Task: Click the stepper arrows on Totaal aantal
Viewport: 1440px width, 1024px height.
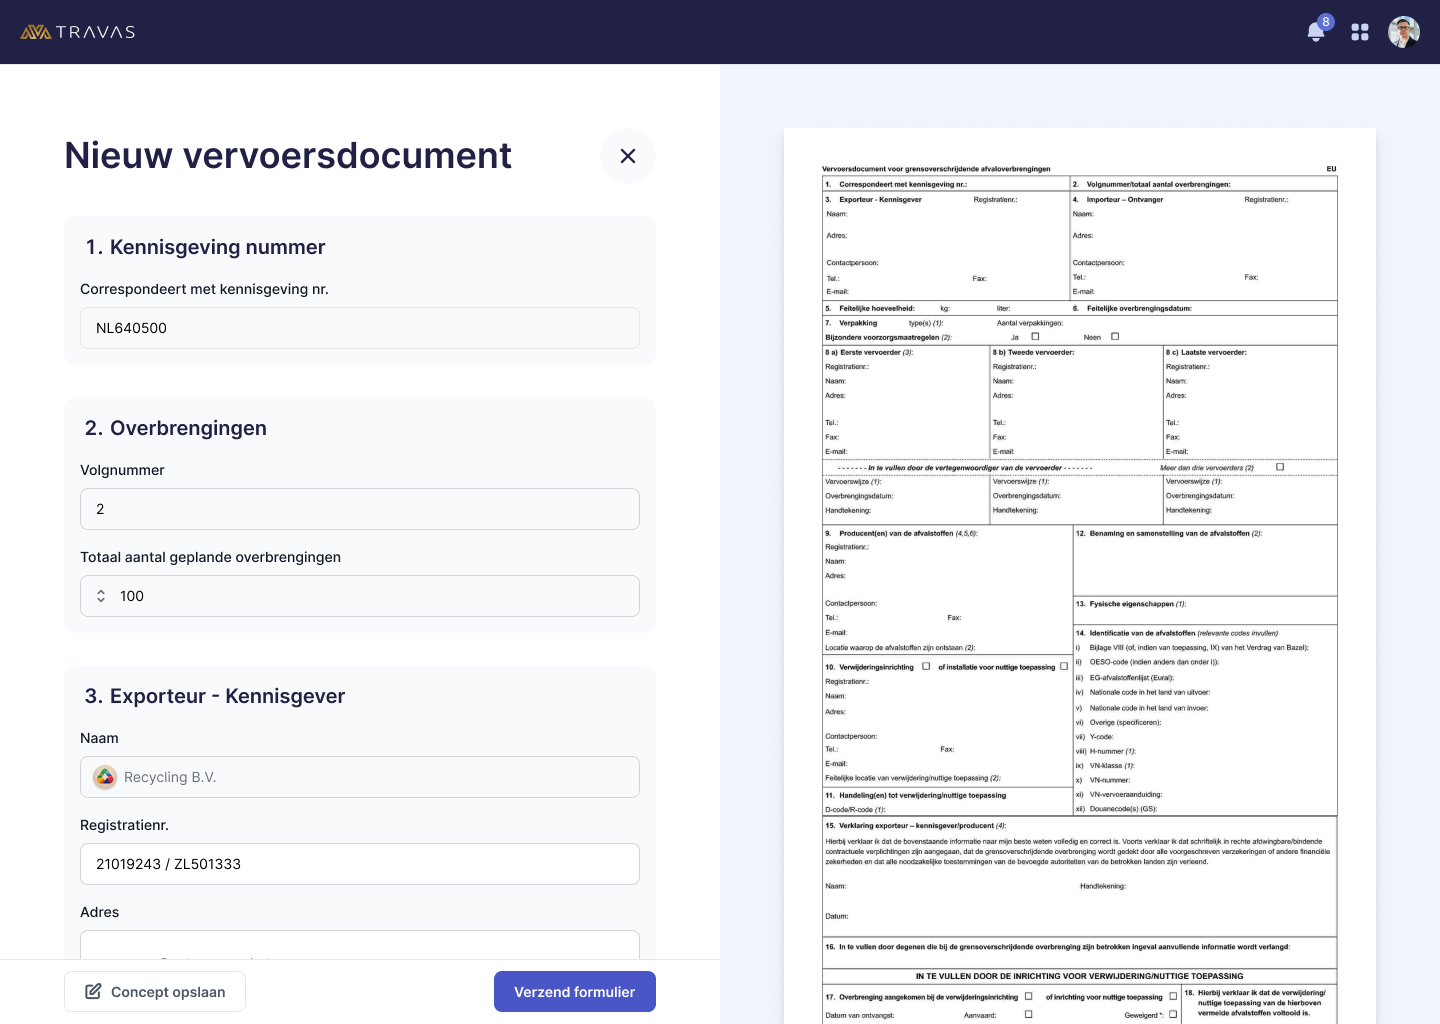Action: point(101,596)
